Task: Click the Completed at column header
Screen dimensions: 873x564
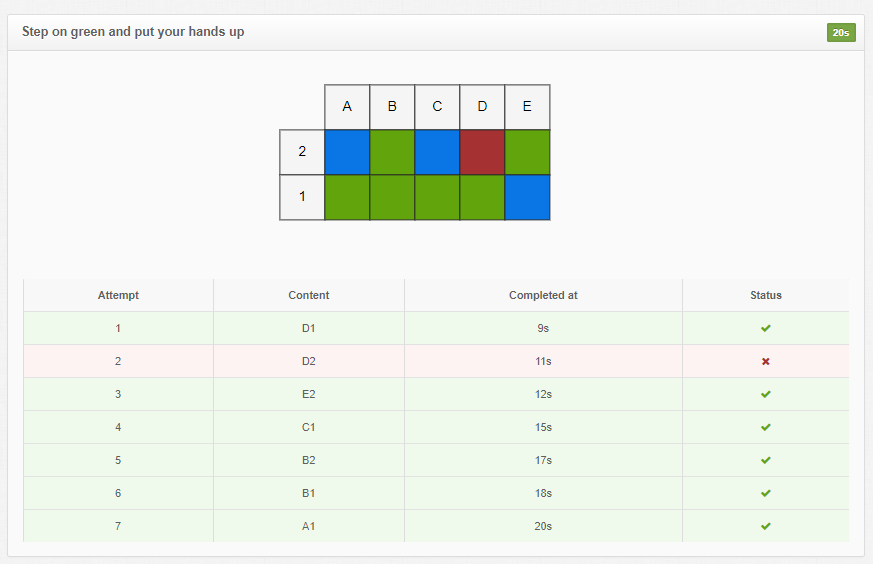Action: point(543,295)
